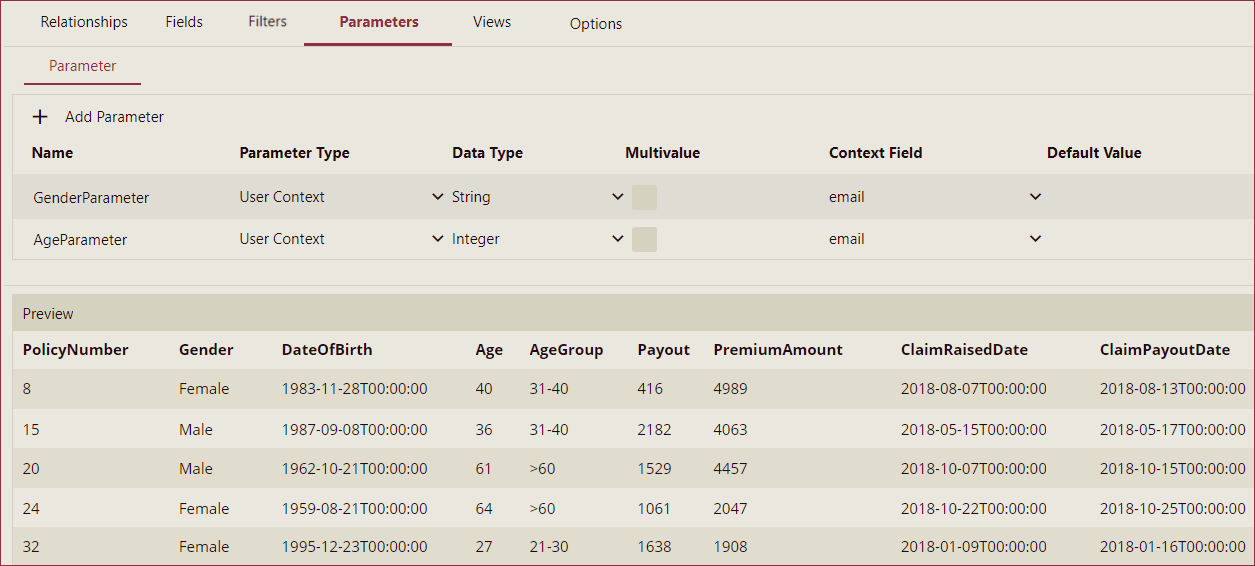Viewport: 1255px width, 566px height.
Task: Select the Views tab
Action: pyautogui.click(x=492, y=22)
